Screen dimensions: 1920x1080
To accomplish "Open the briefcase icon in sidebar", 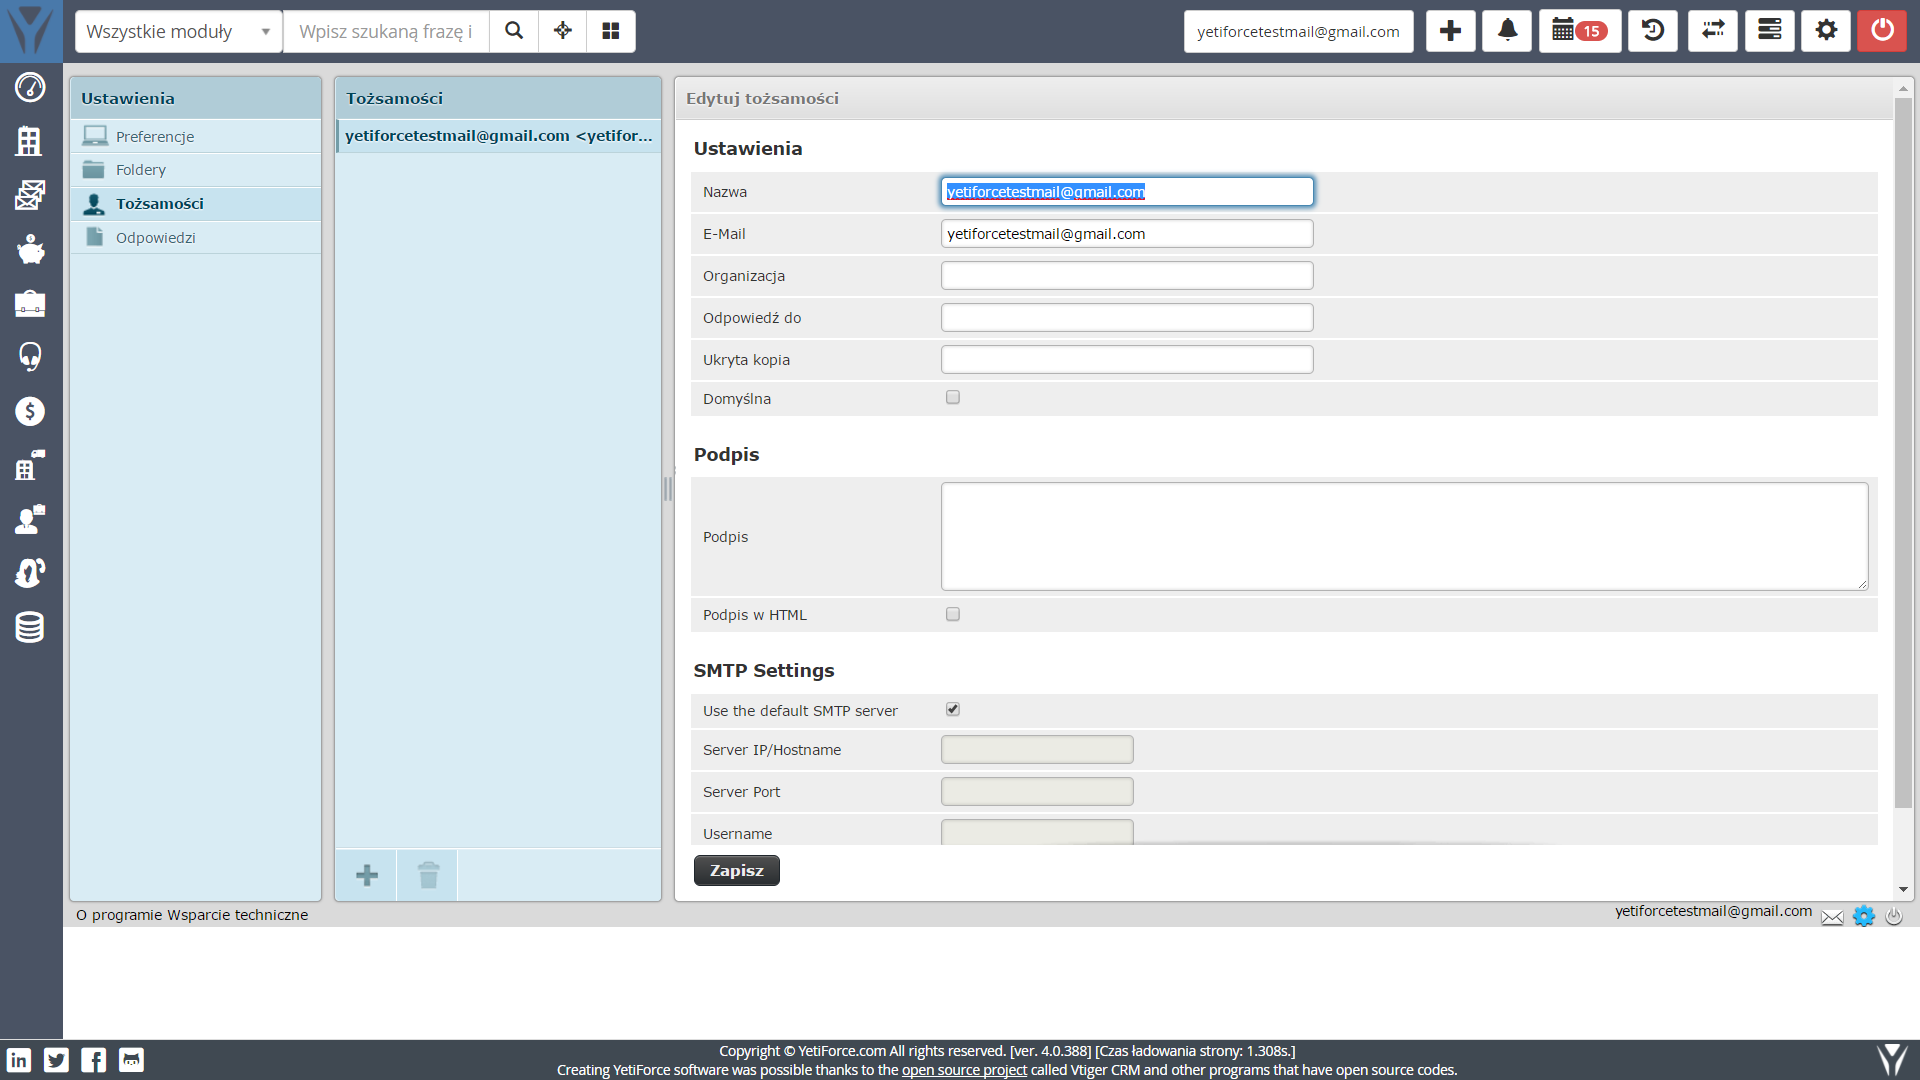I will tap(30, 303).
